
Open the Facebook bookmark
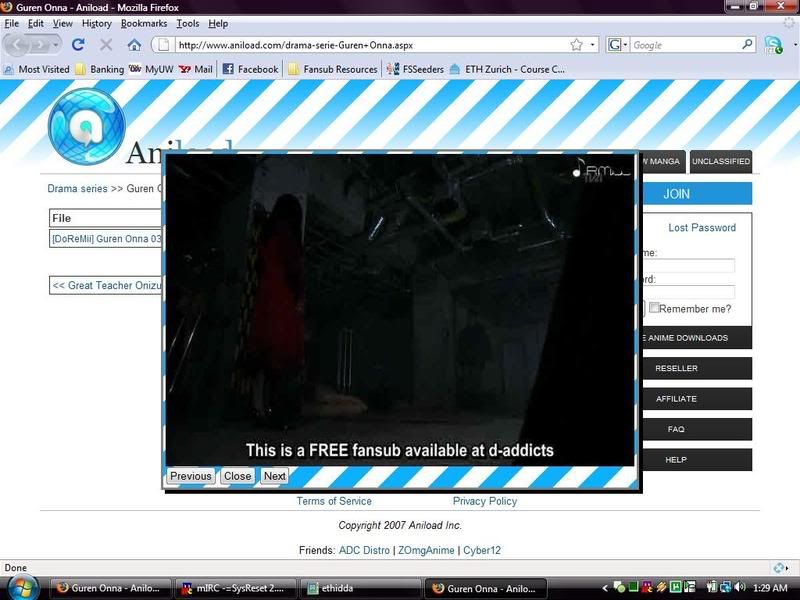[x=251, y=69]
